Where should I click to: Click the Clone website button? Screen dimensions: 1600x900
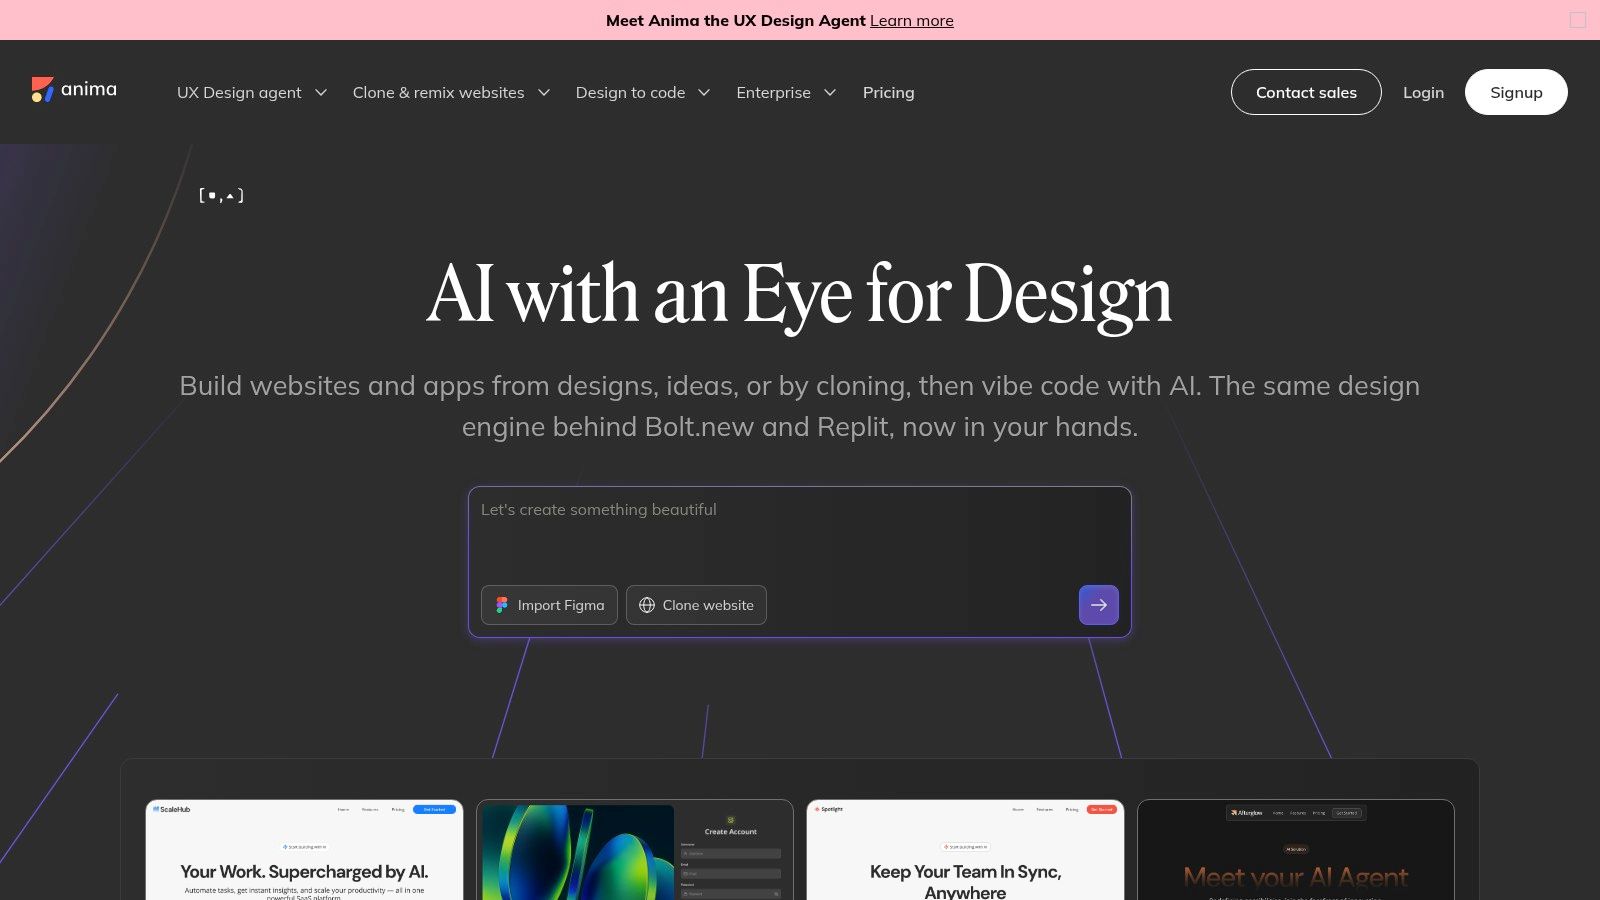pos(696,605)
